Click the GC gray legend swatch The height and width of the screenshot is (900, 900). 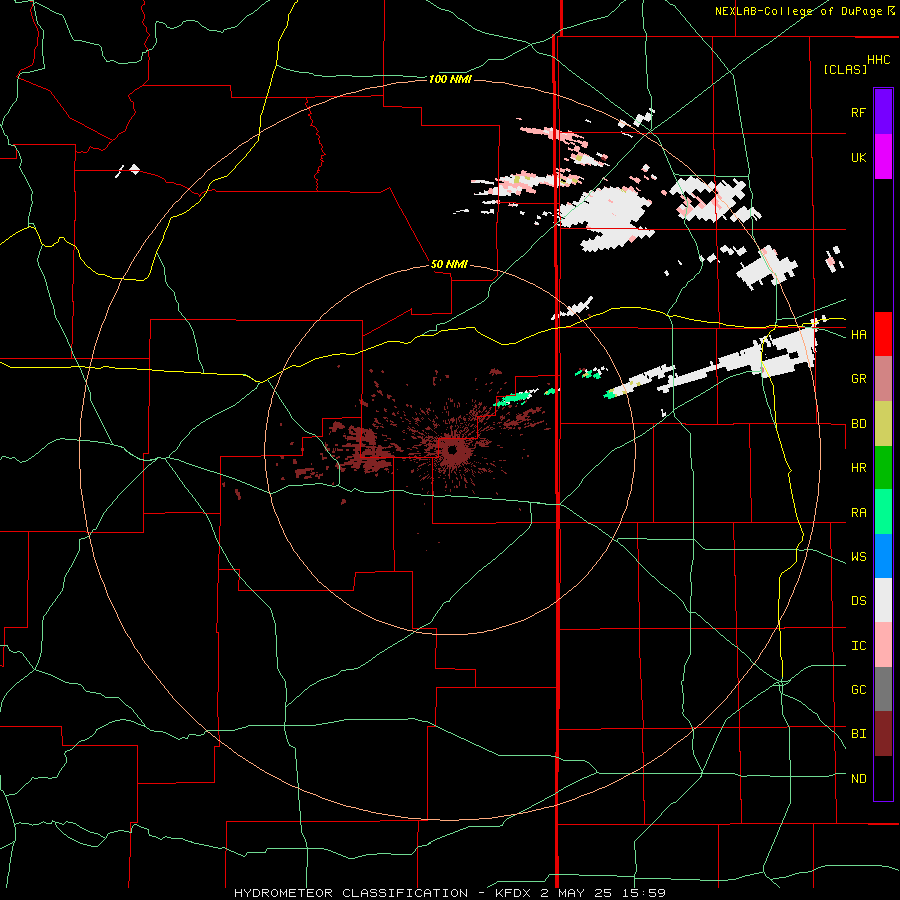[883, 689]
